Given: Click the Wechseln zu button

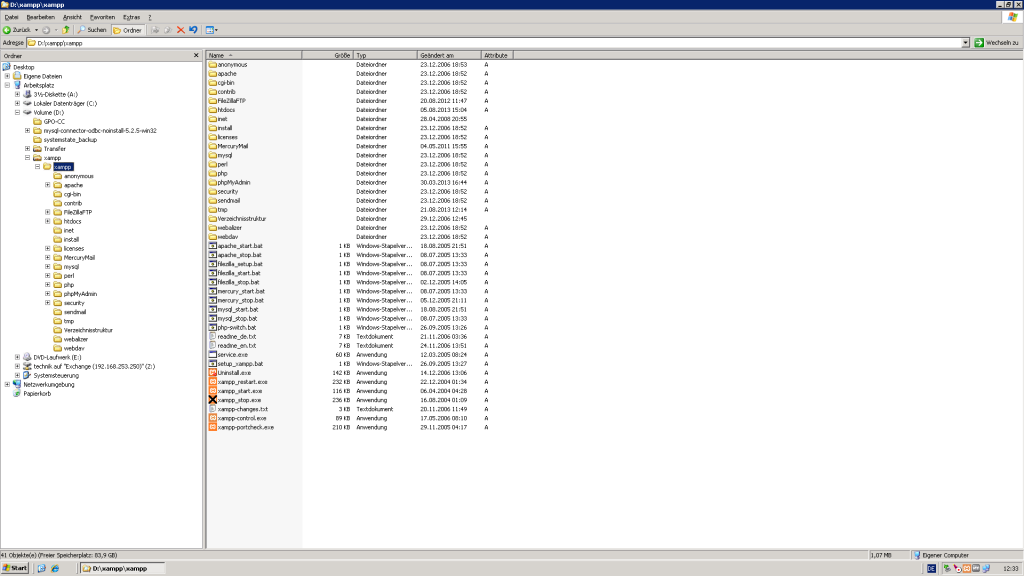Looking at the screenshot, I should click(x=997, y=43).
